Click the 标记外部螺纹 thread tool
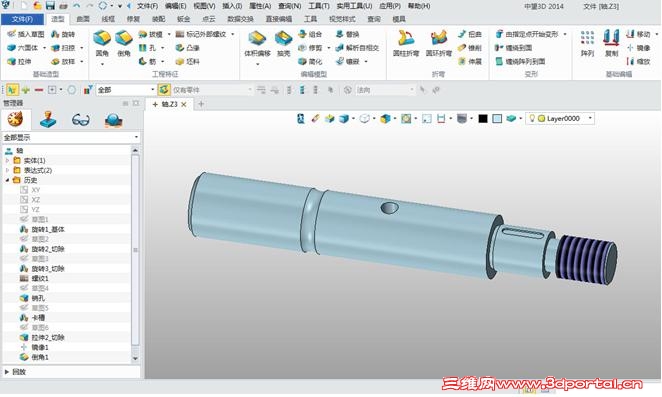 (x=201, y=34)
